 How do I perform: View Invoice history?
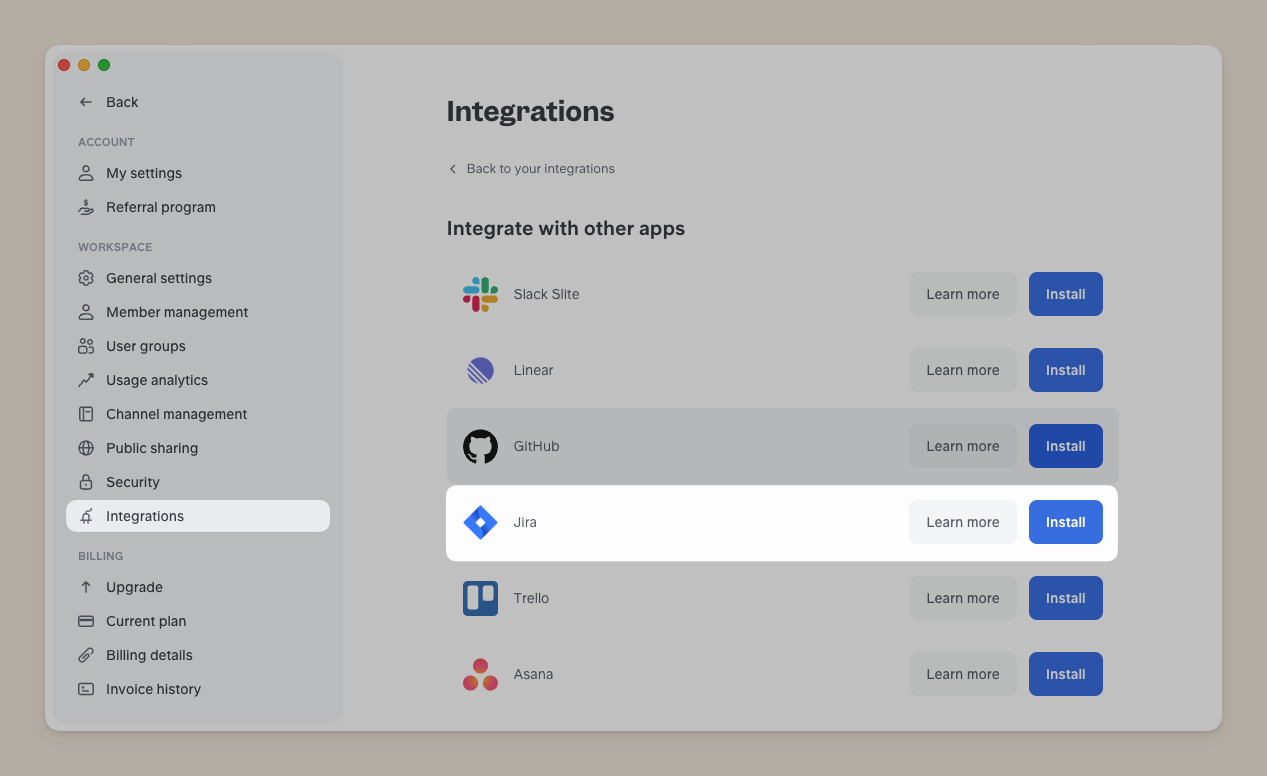[198, 689]
